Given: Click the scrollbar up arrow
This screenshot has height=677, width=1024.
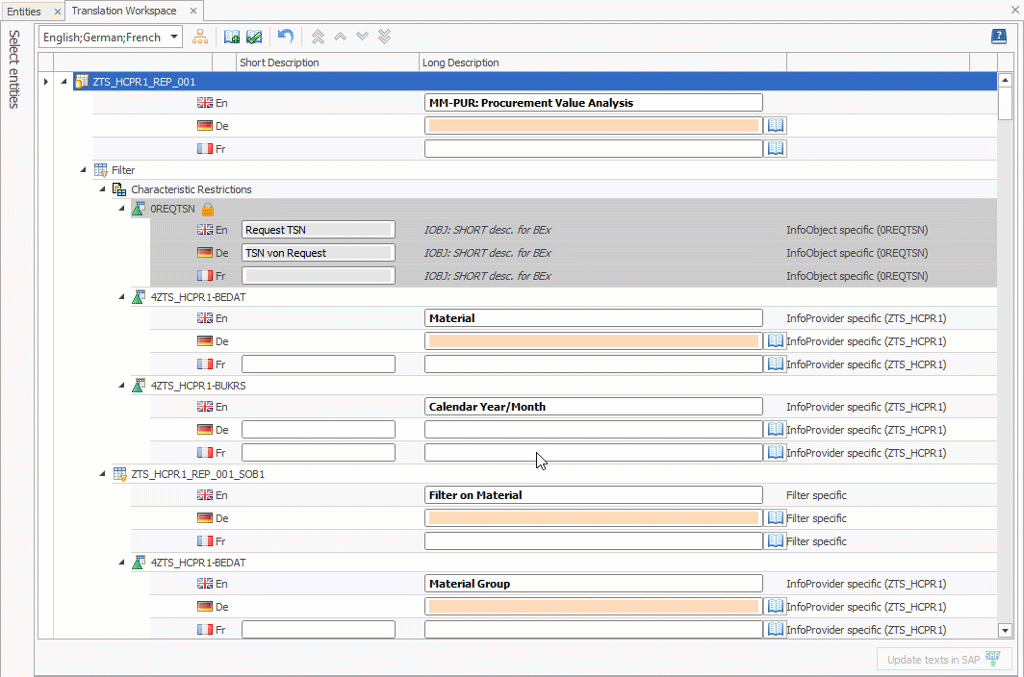Looking at the screenshot, I should (x=1005, y=80).
